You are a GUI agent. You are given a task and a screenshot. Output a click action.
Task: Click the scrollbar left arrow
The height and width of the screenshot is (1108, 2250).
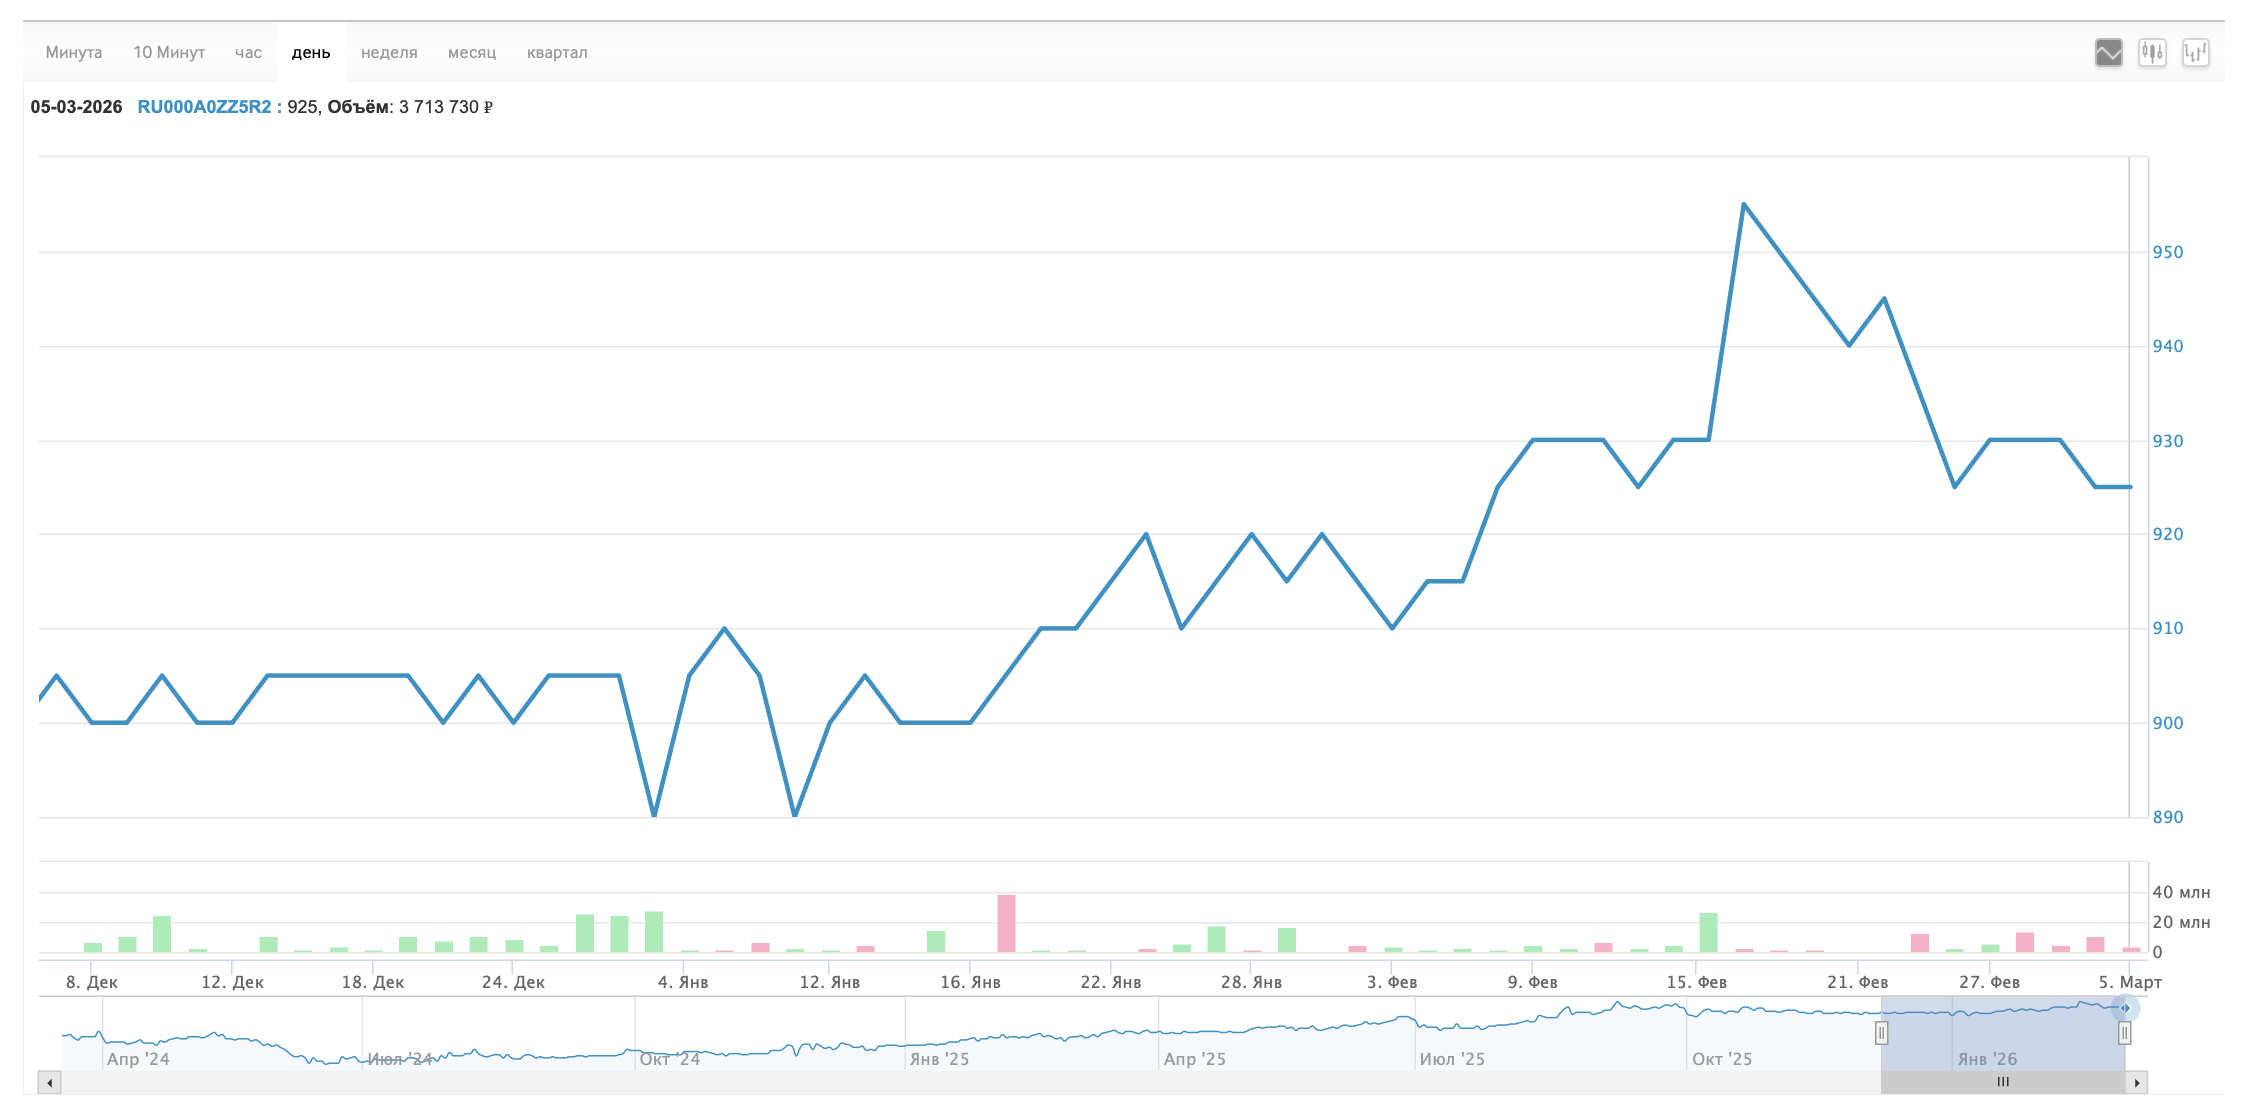49,1082
